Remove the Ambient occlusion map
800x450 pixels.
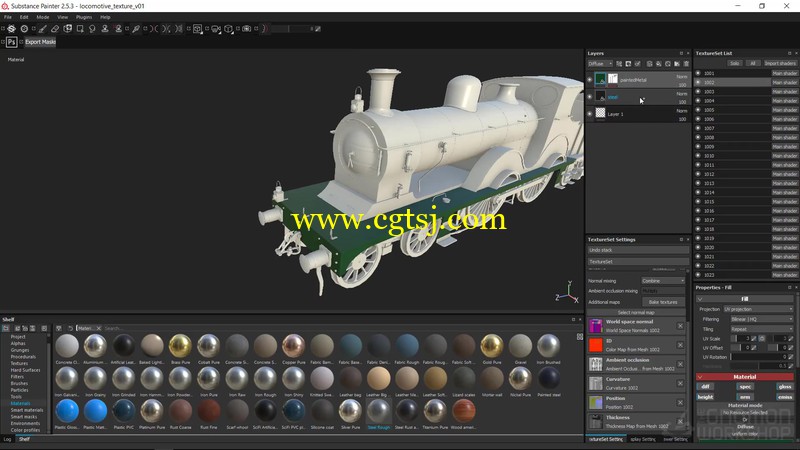click(680, 364)
